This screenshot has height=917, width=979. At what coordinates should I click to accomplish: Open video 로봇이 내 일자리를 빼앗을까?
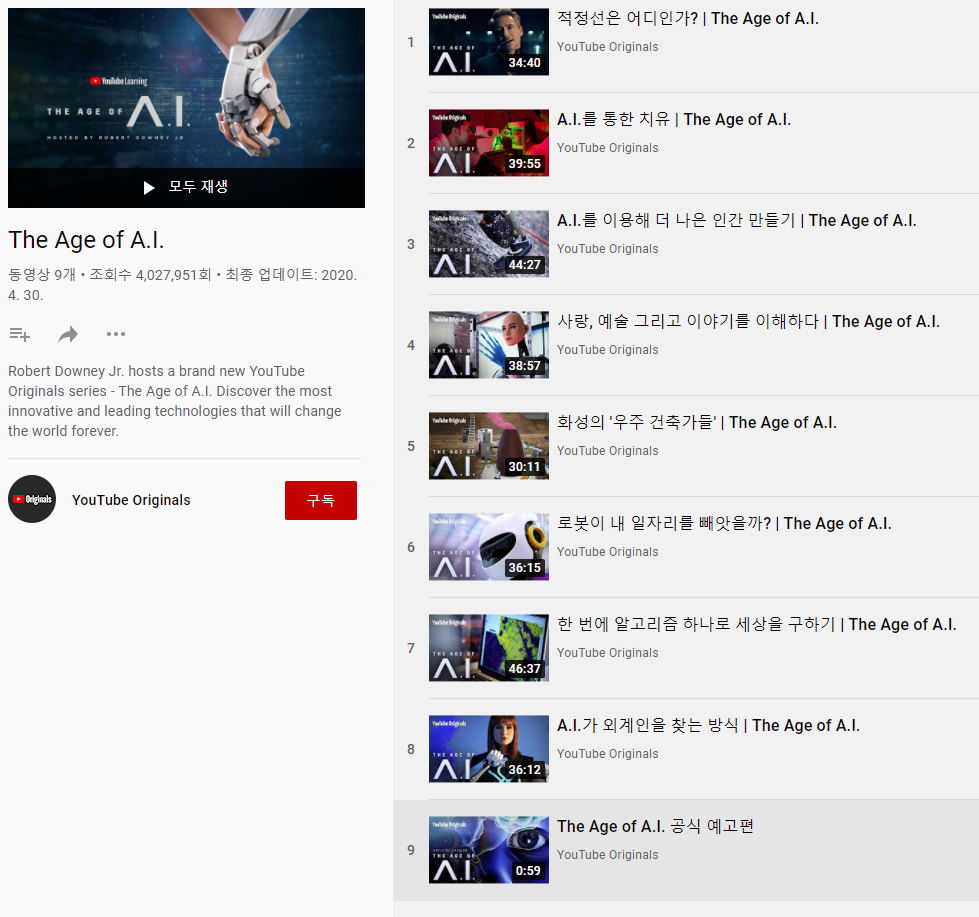click(x=724, y=523)
